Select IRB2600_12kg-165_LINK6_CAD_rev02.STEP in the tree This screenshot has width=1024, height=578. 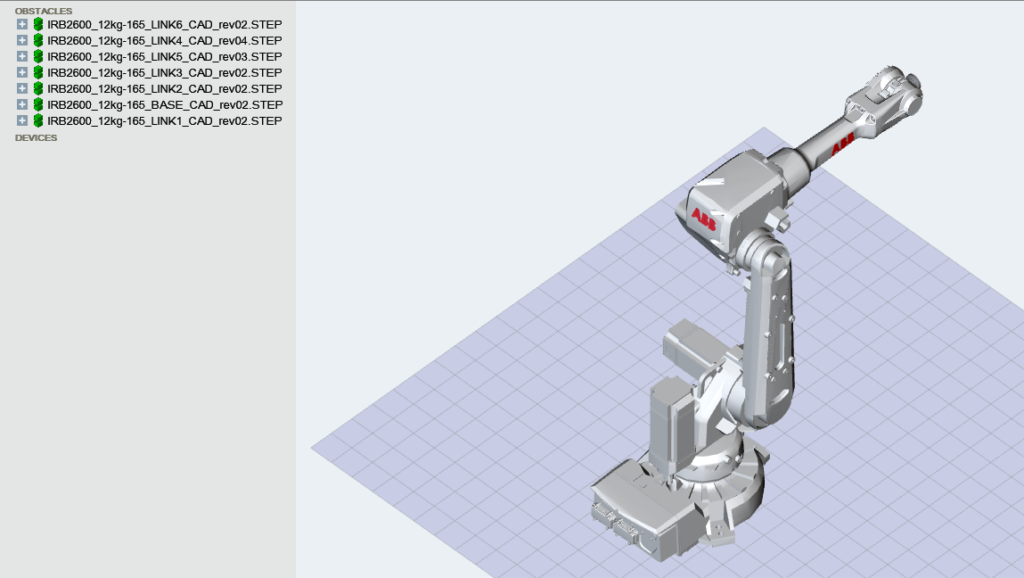pyautogui.click(x=165, y=25)
